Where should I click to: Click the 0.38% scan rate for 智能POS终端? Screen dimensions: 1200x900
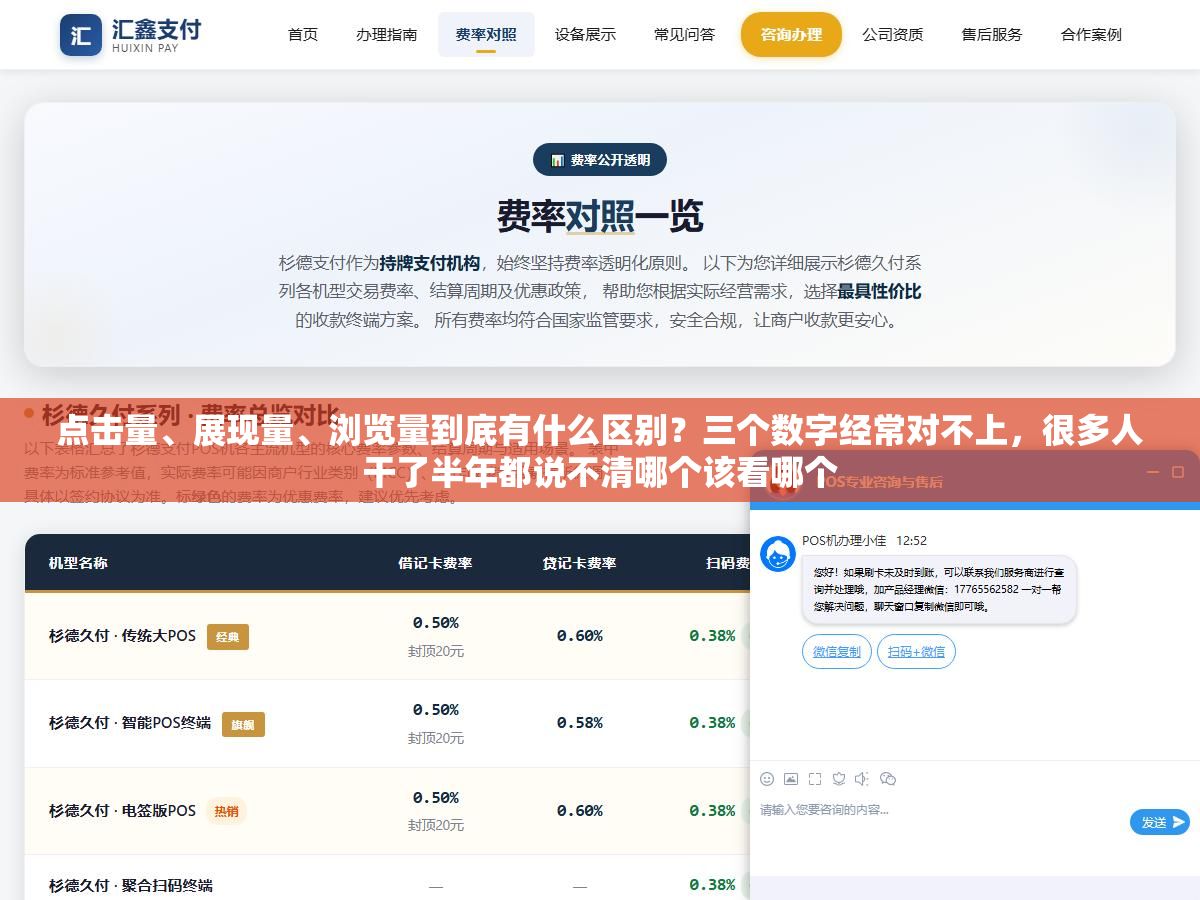[712, 723]
